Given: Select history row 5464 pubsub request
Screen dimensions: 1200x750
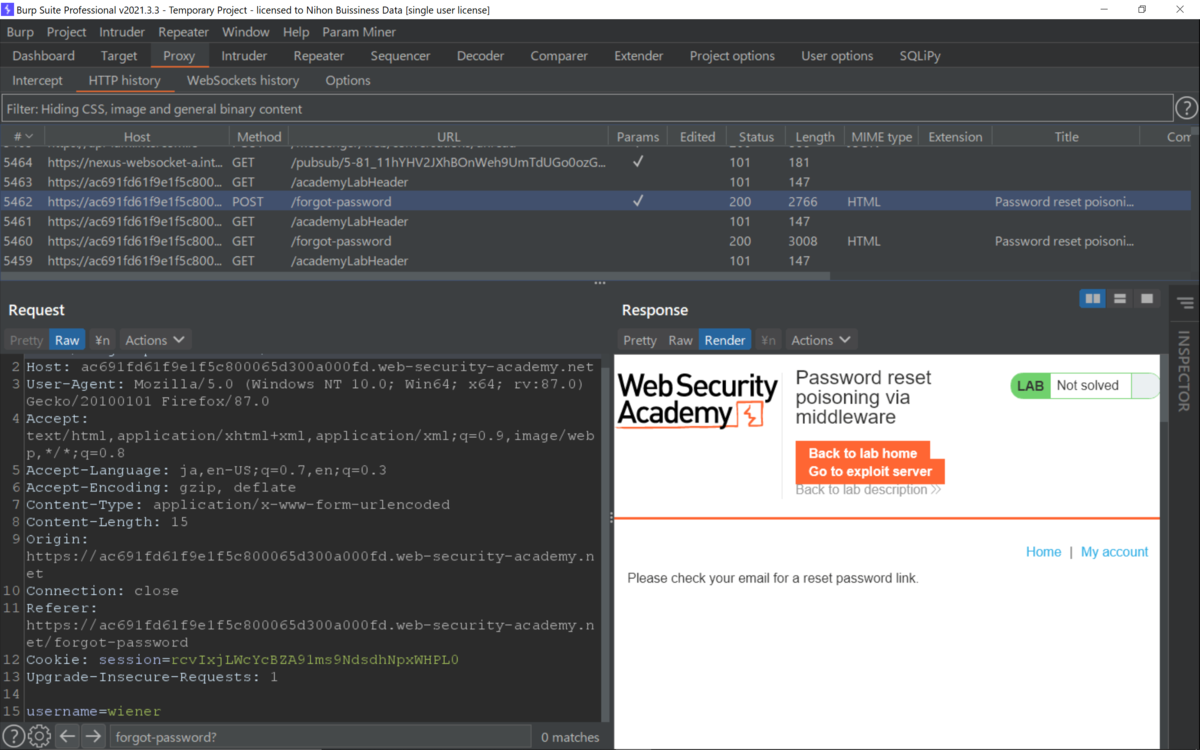Looking at the screenshot, I should click(x=595, y=161).
